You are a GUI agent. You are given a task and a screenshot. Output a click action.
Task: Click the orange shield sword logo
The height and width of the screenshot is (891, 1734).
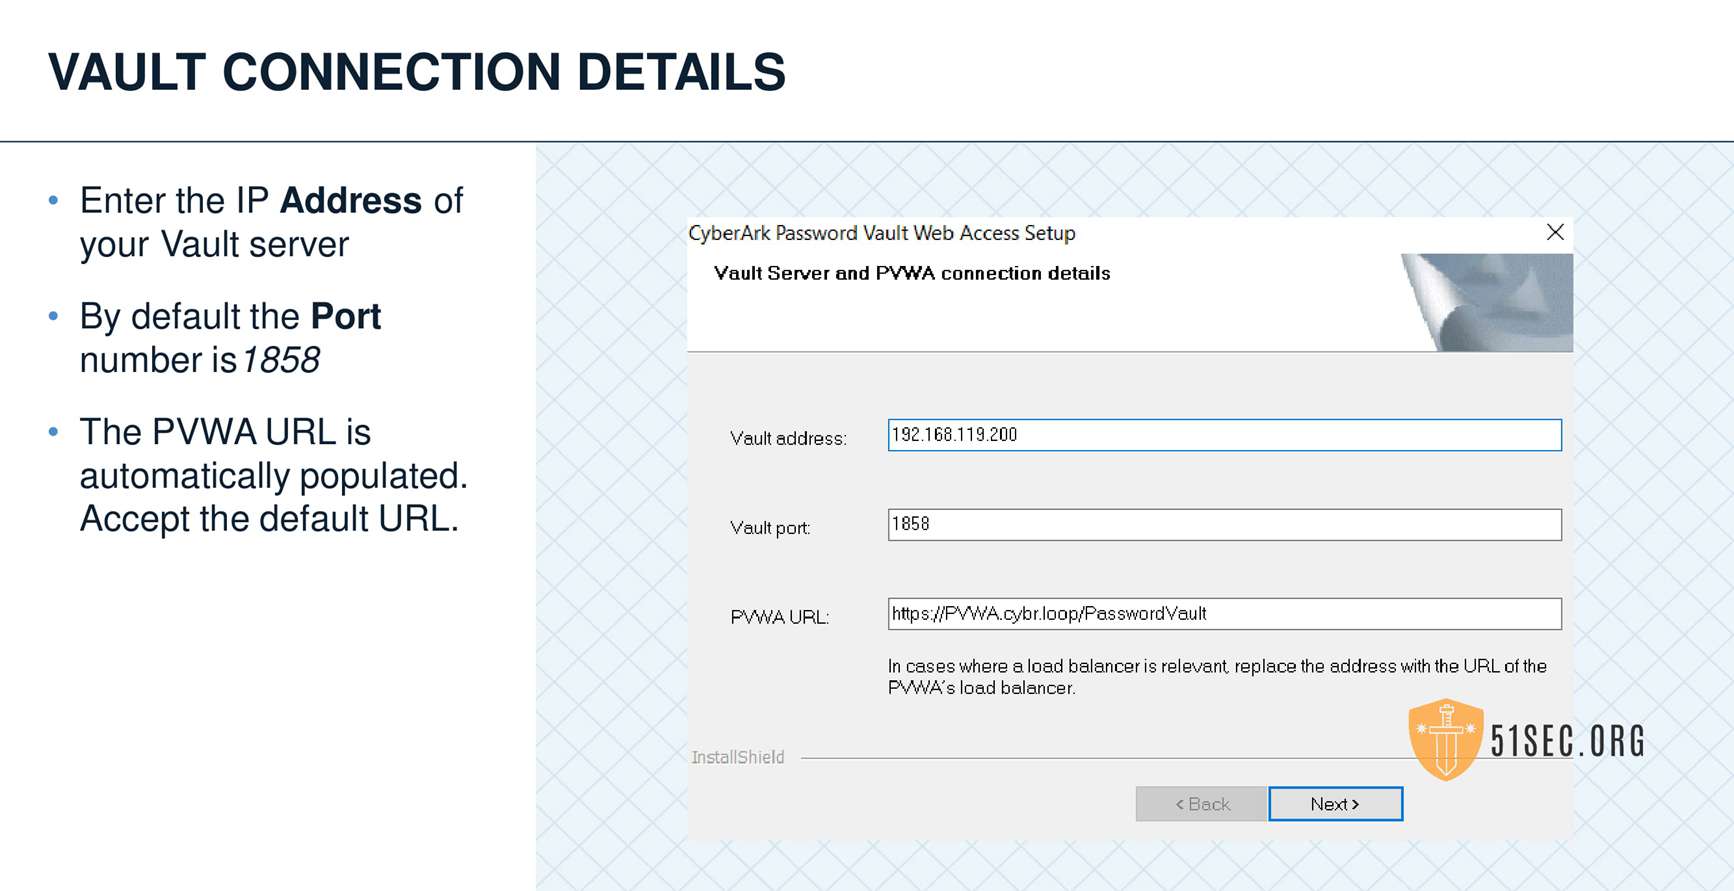coord(1445,740)
